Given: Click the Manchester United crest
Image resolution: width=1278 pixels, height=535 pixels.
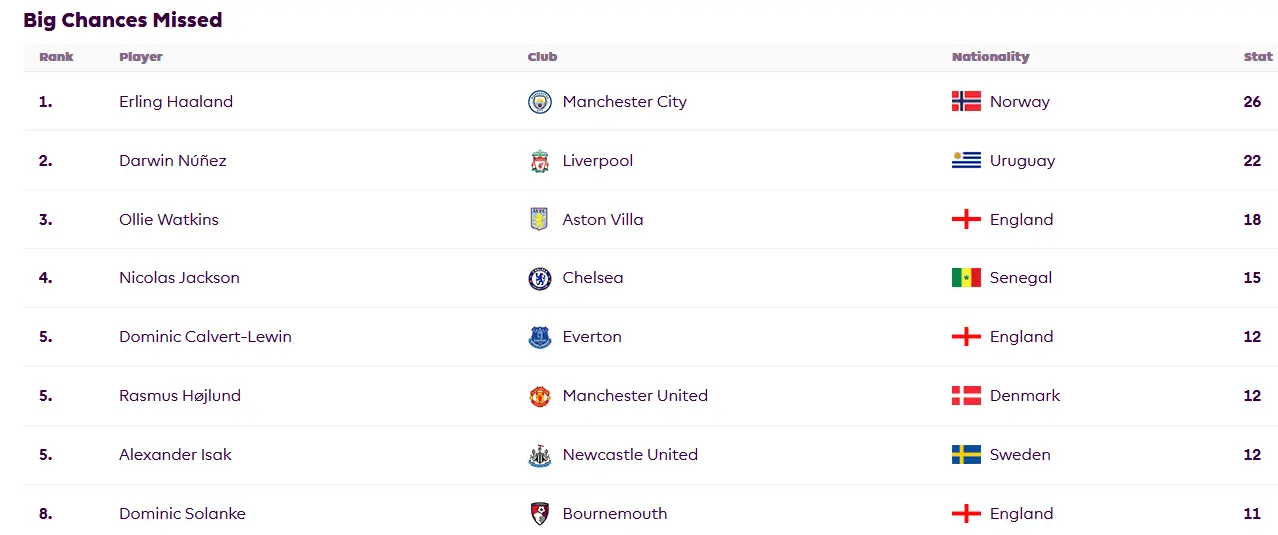Looking at the screenshot, I should (540, 396).
